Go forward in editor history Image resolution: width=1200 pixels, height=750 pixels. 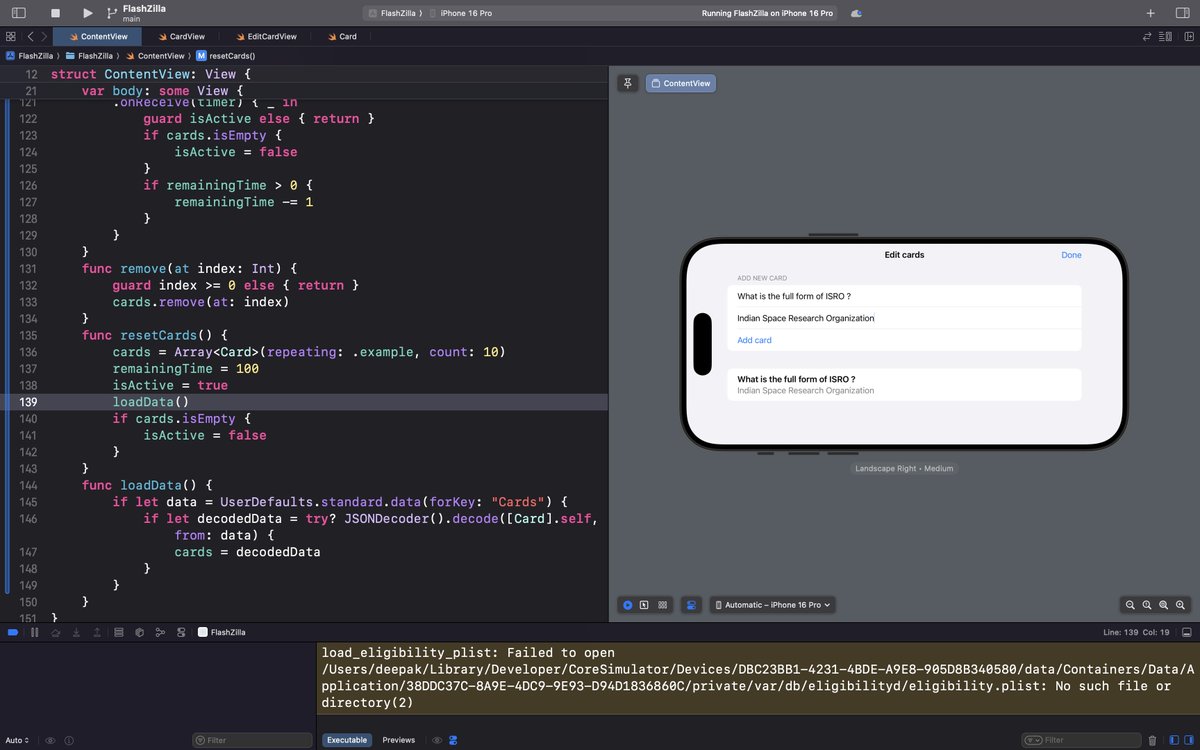pyautogui.click(x=44, y=36)
